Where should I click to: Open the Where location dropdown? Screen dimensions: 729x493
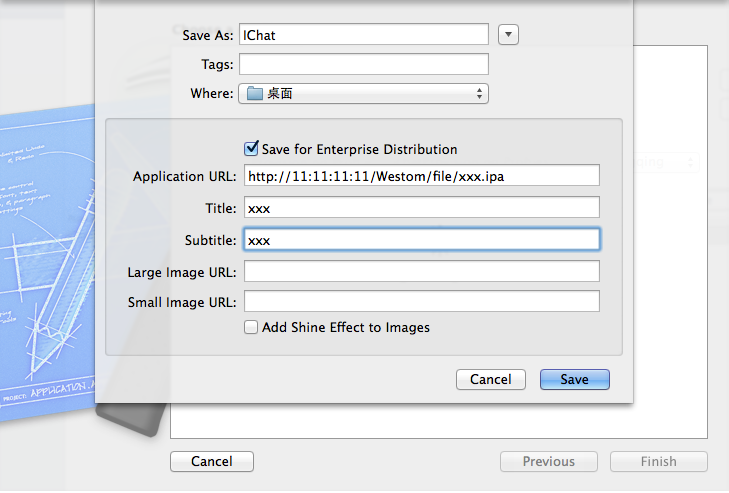[363, 94]
